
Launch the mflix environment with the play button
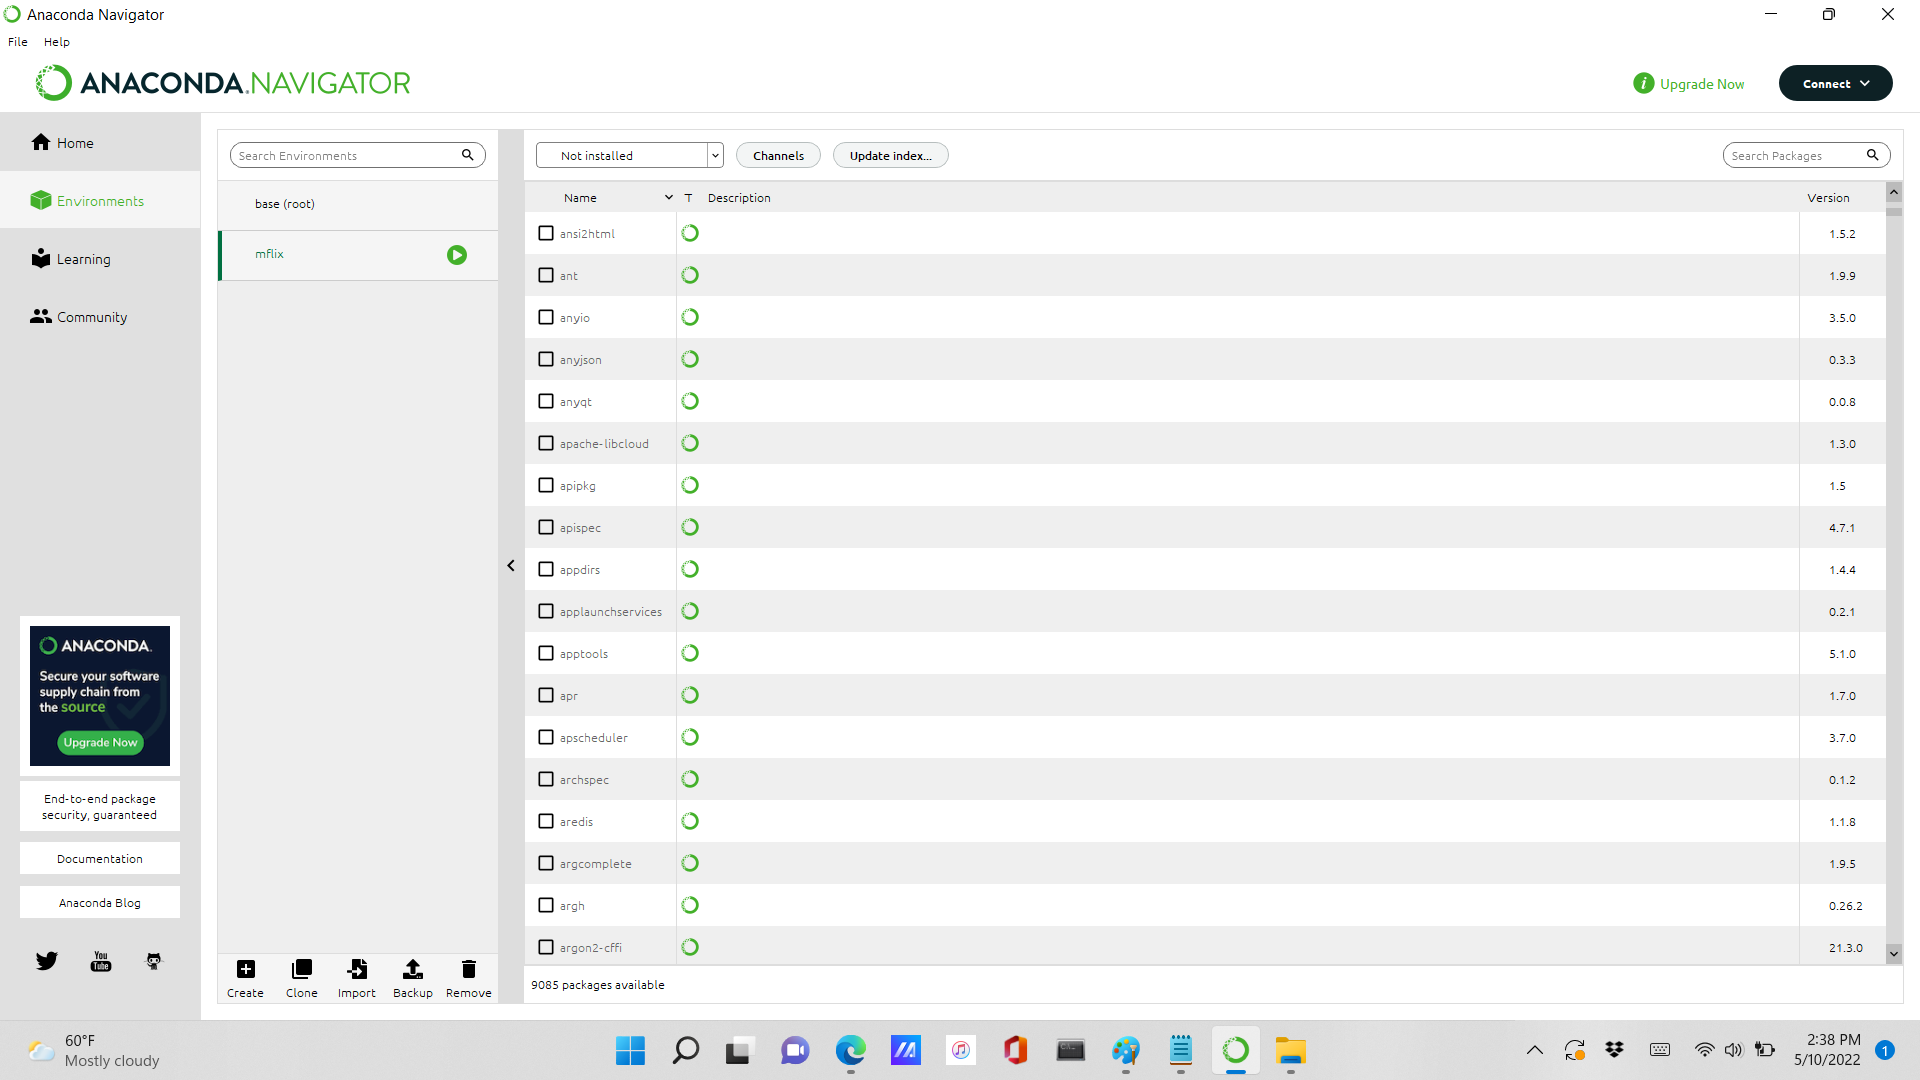[x=457, y=254]
